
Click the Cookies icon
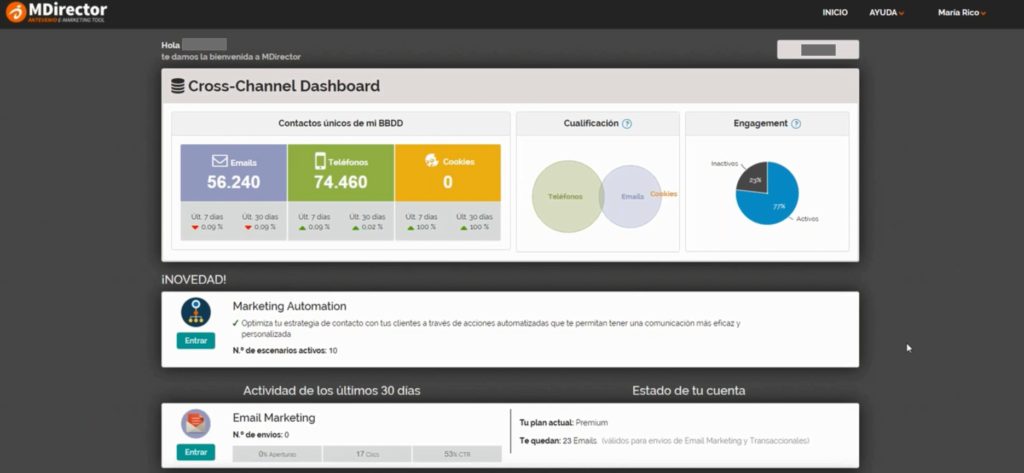click(x=432, y=161)
